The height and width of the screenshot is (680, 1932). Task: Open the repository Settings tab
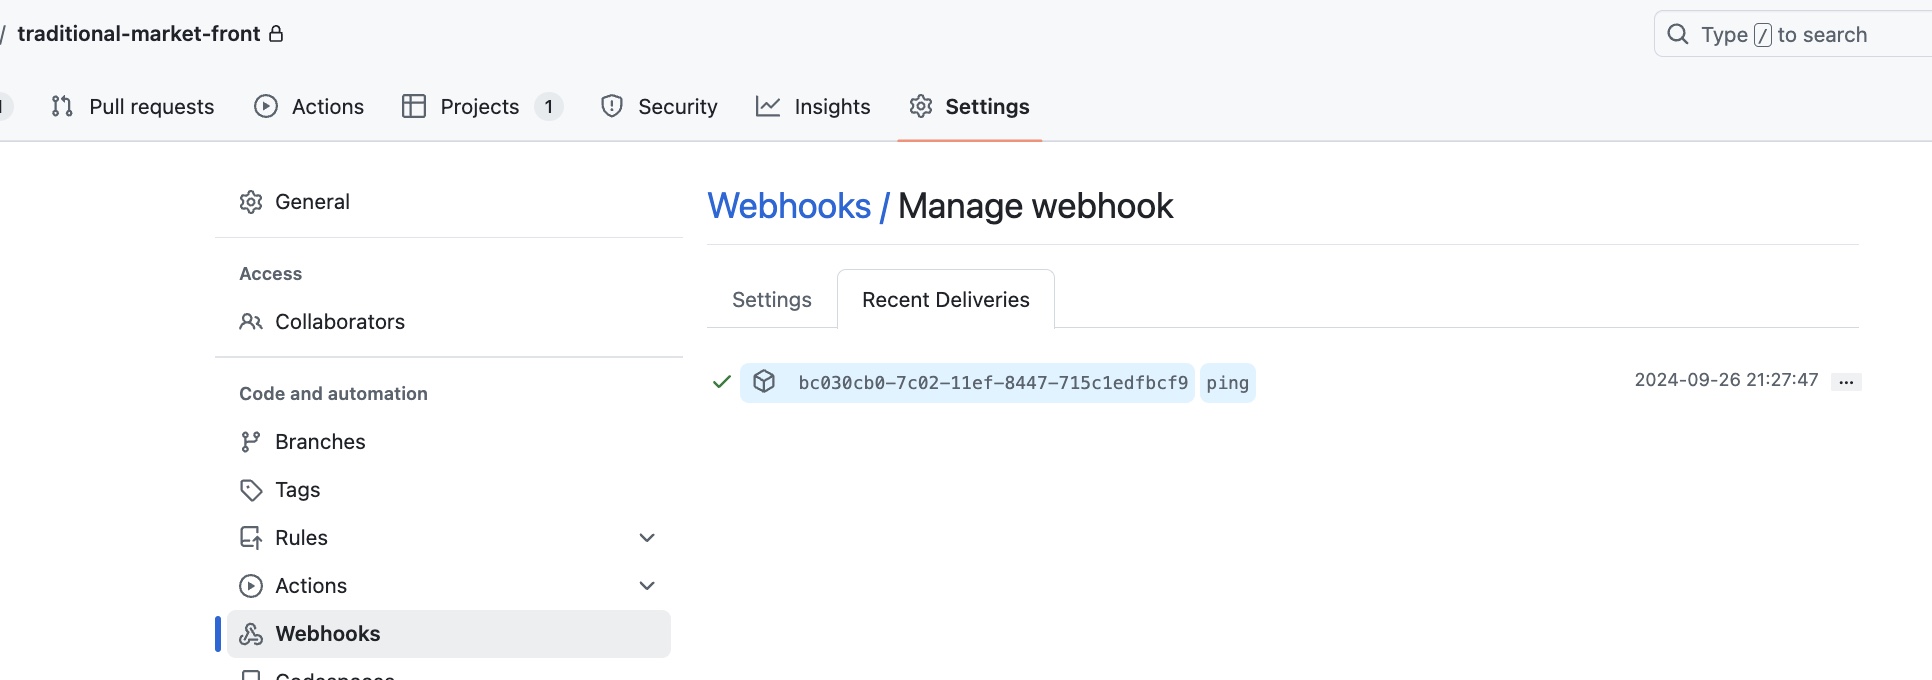(969, 106)
